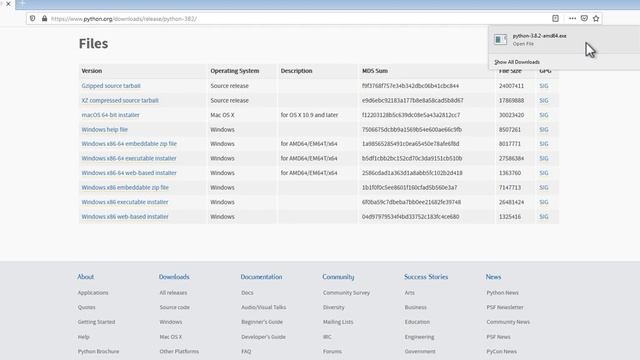Open All releases footer link

173,293
